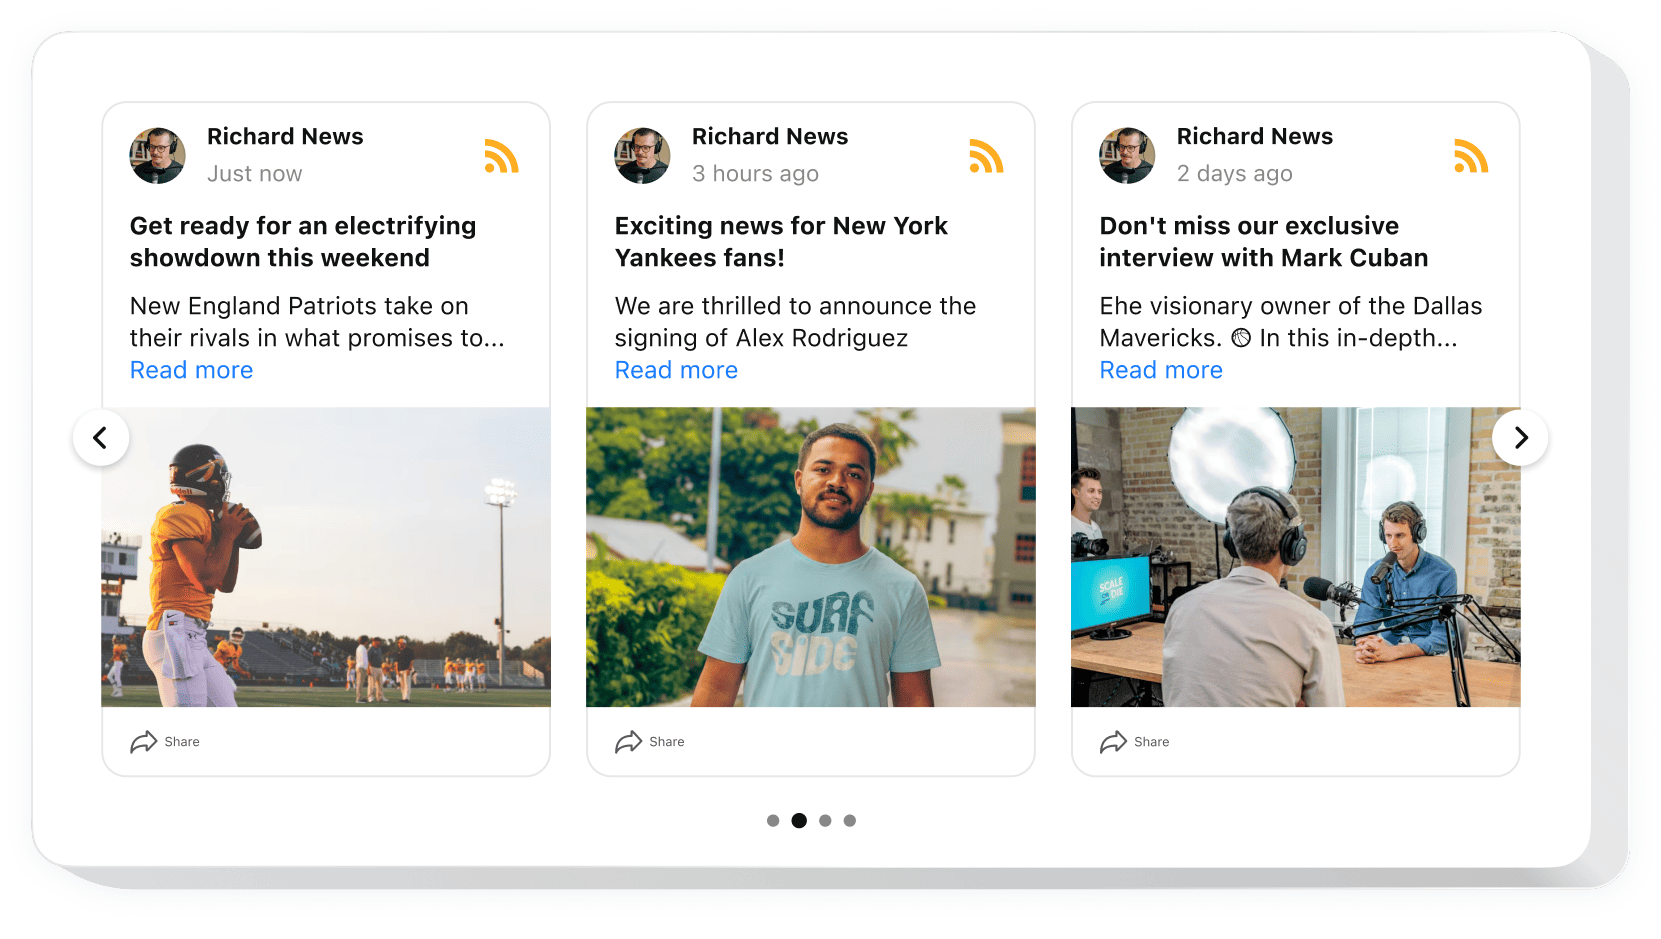The height and width of the screenshot is (939, 1661).
Task: Select the second pagination dot
Action: (799, 820)
